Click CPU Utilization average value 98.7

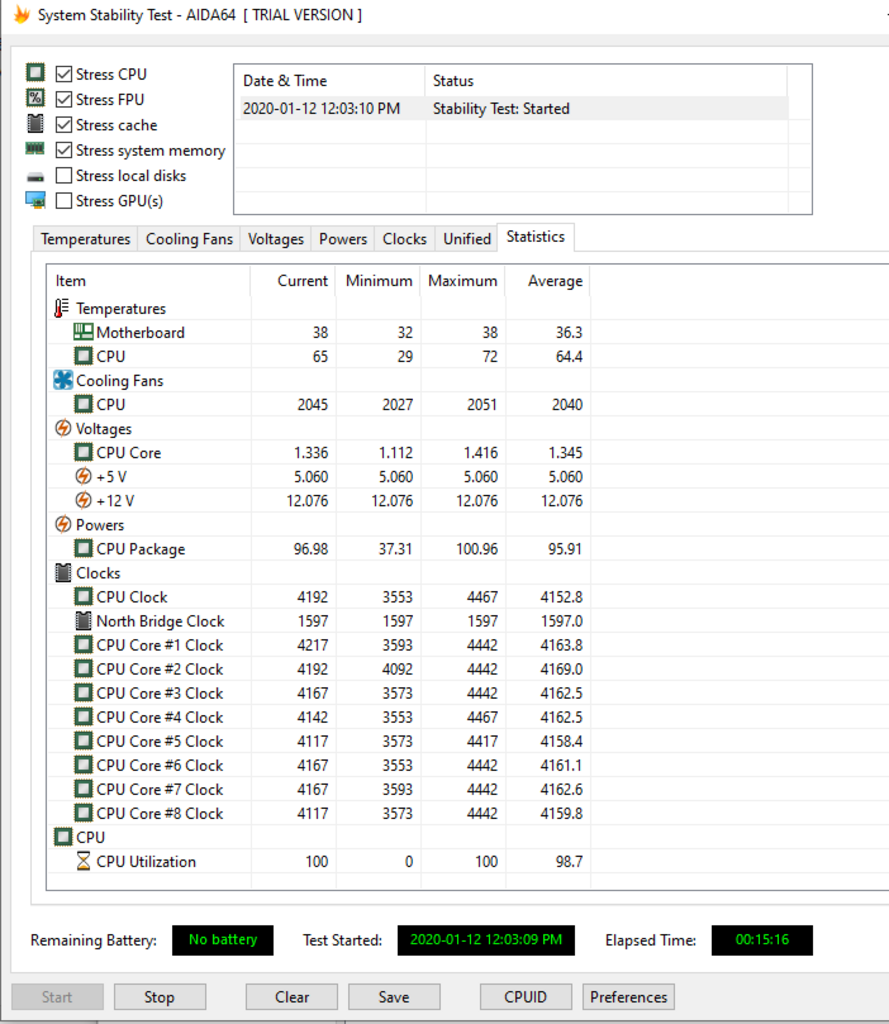tap(569, 861)
